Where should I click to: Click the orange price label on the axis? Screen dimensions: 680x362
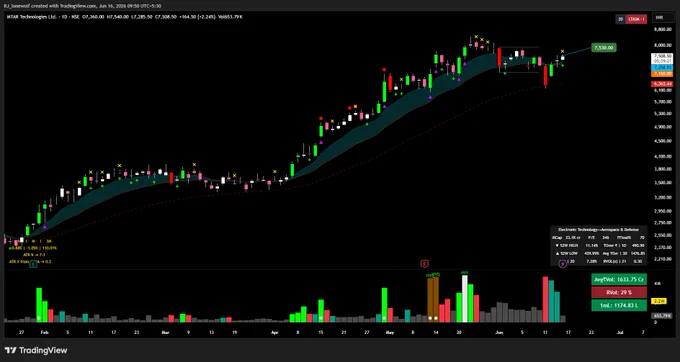point(662,74)
